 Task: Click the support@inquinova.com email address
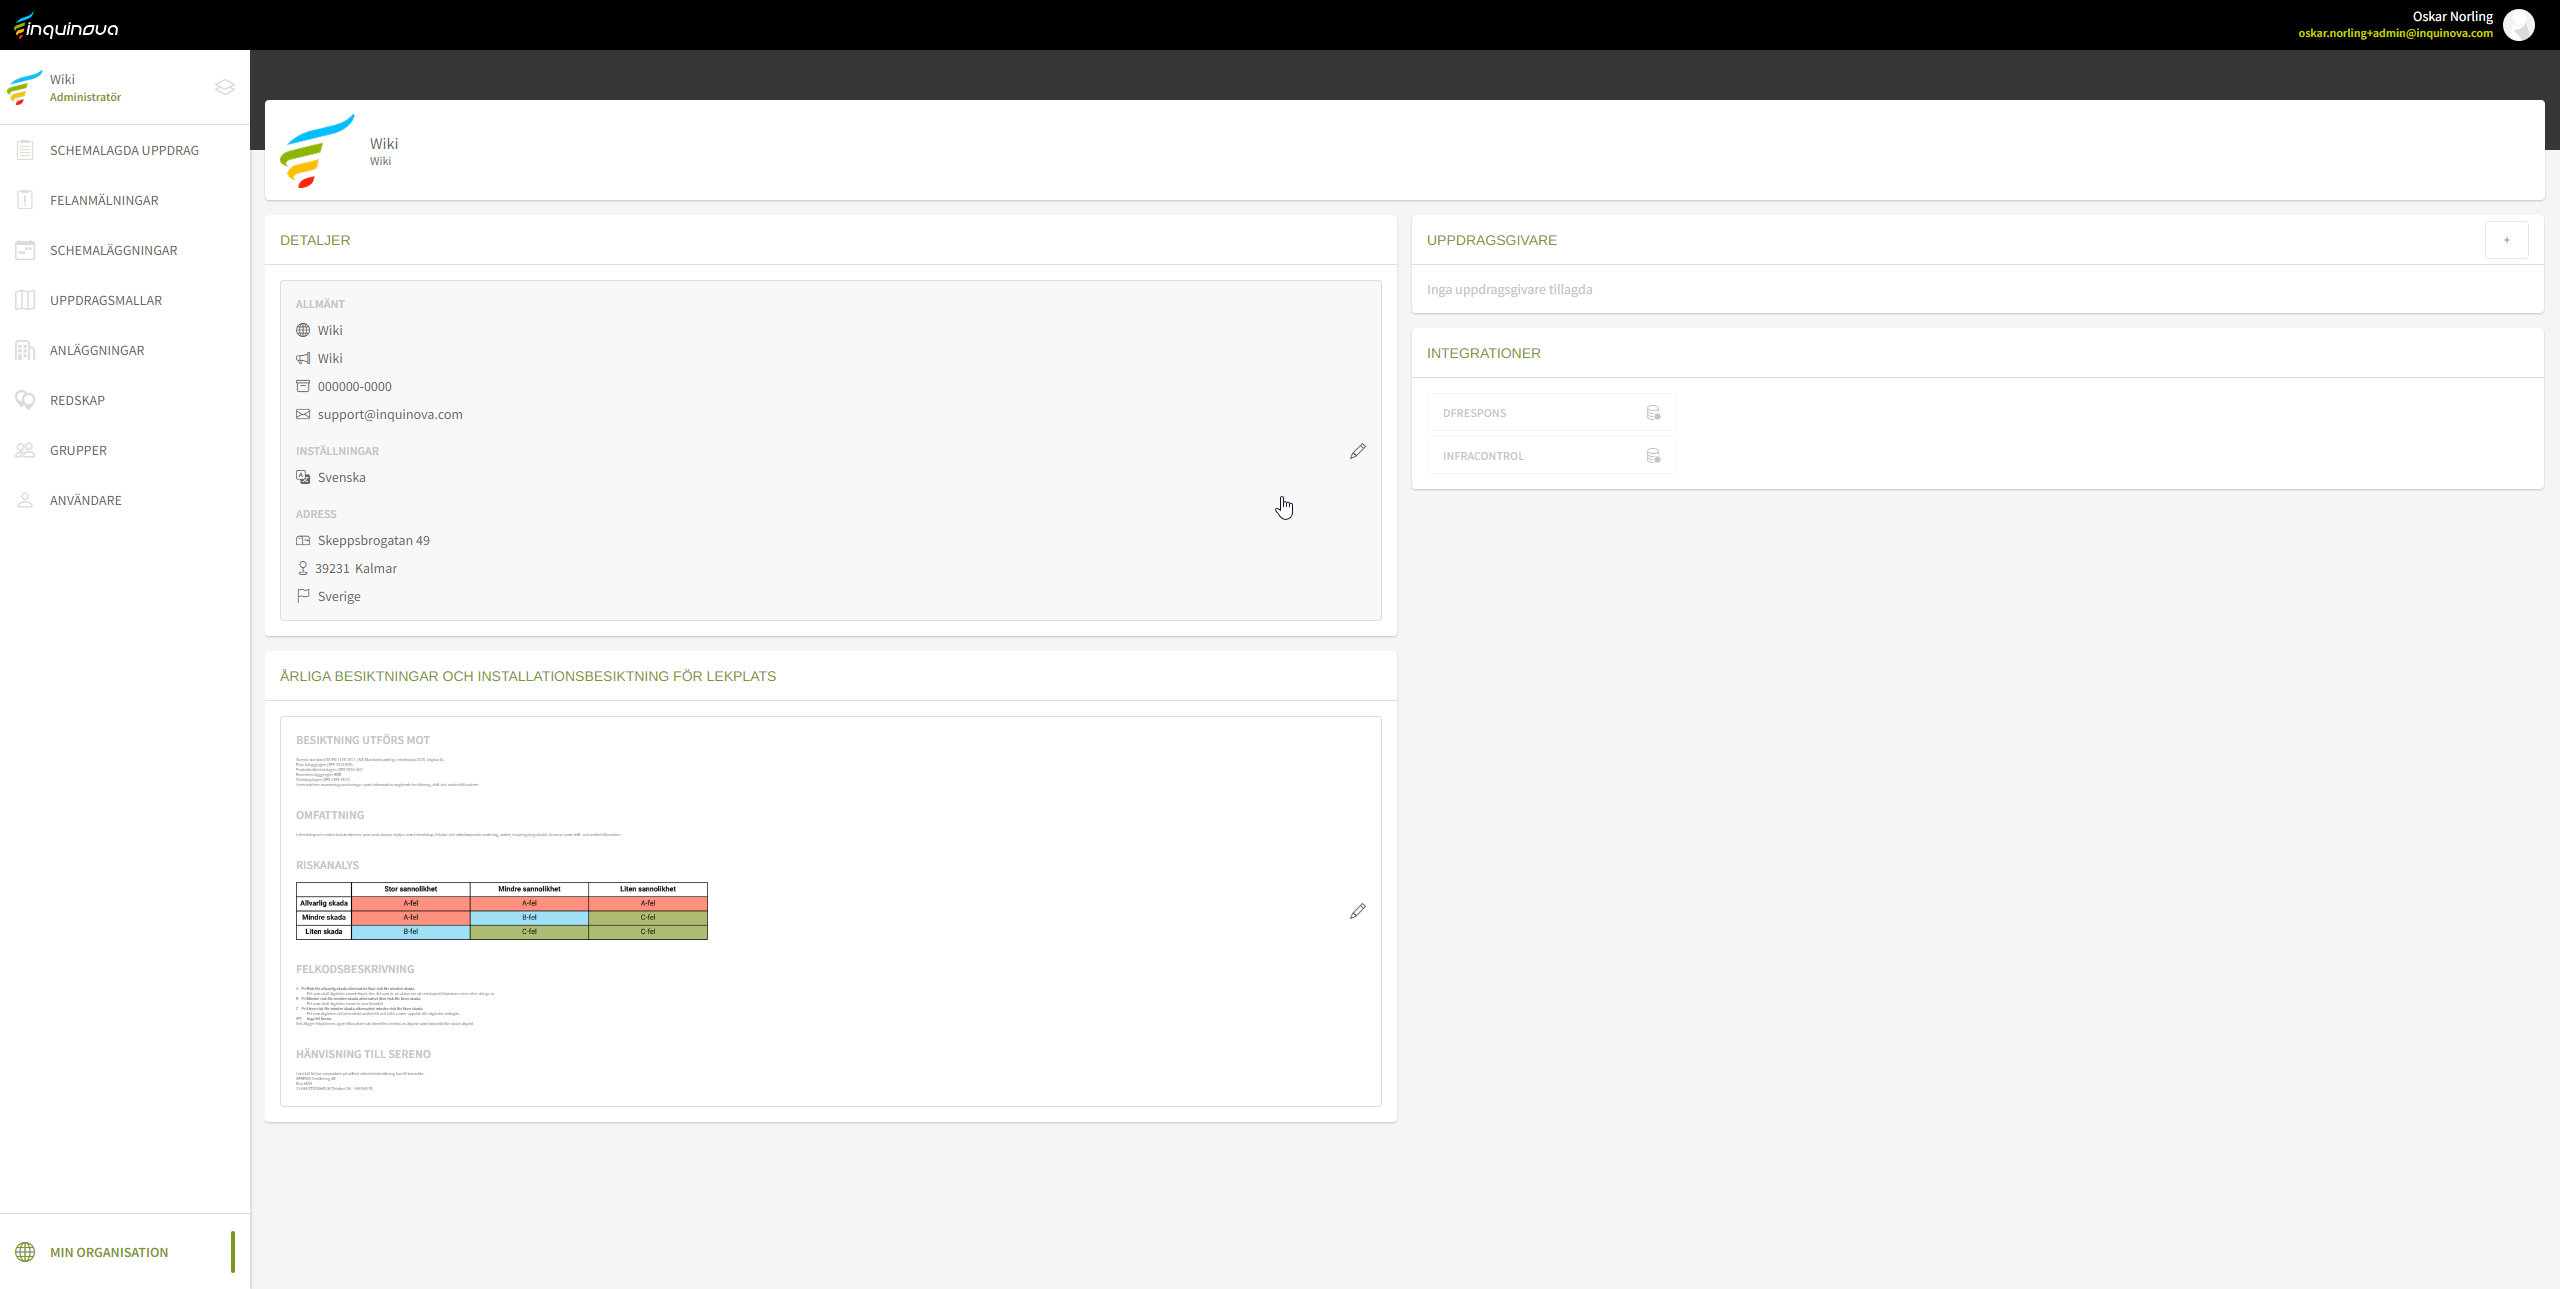pyautogui.click(x=389, y=414)
